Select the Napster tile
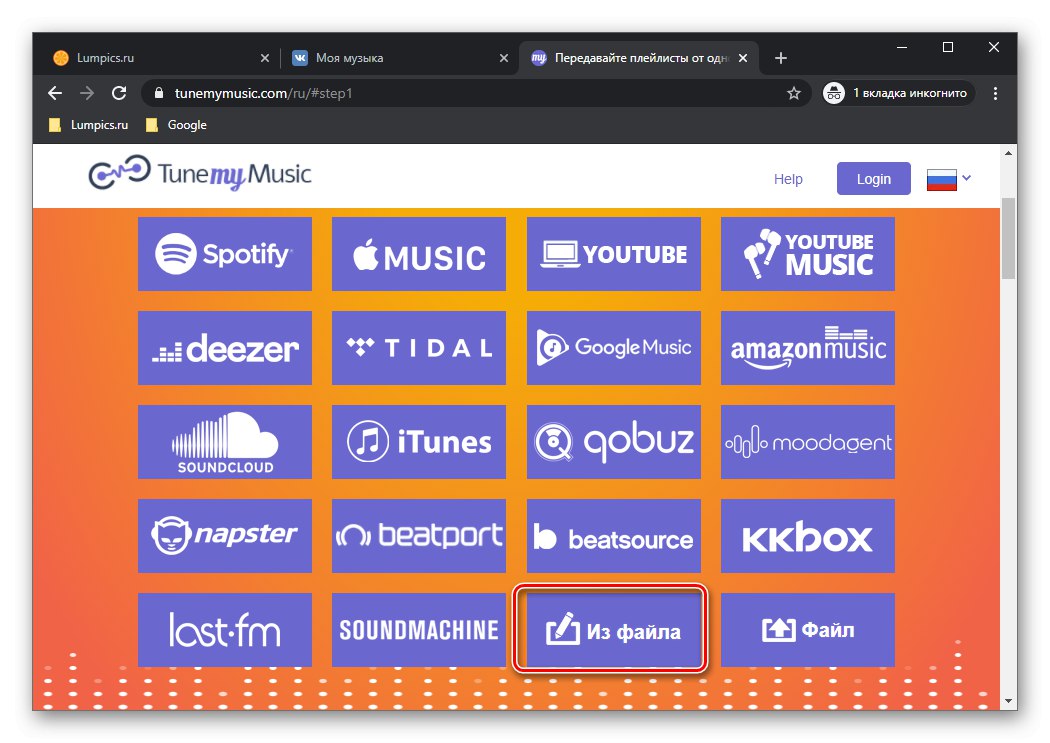 [225, 536]
